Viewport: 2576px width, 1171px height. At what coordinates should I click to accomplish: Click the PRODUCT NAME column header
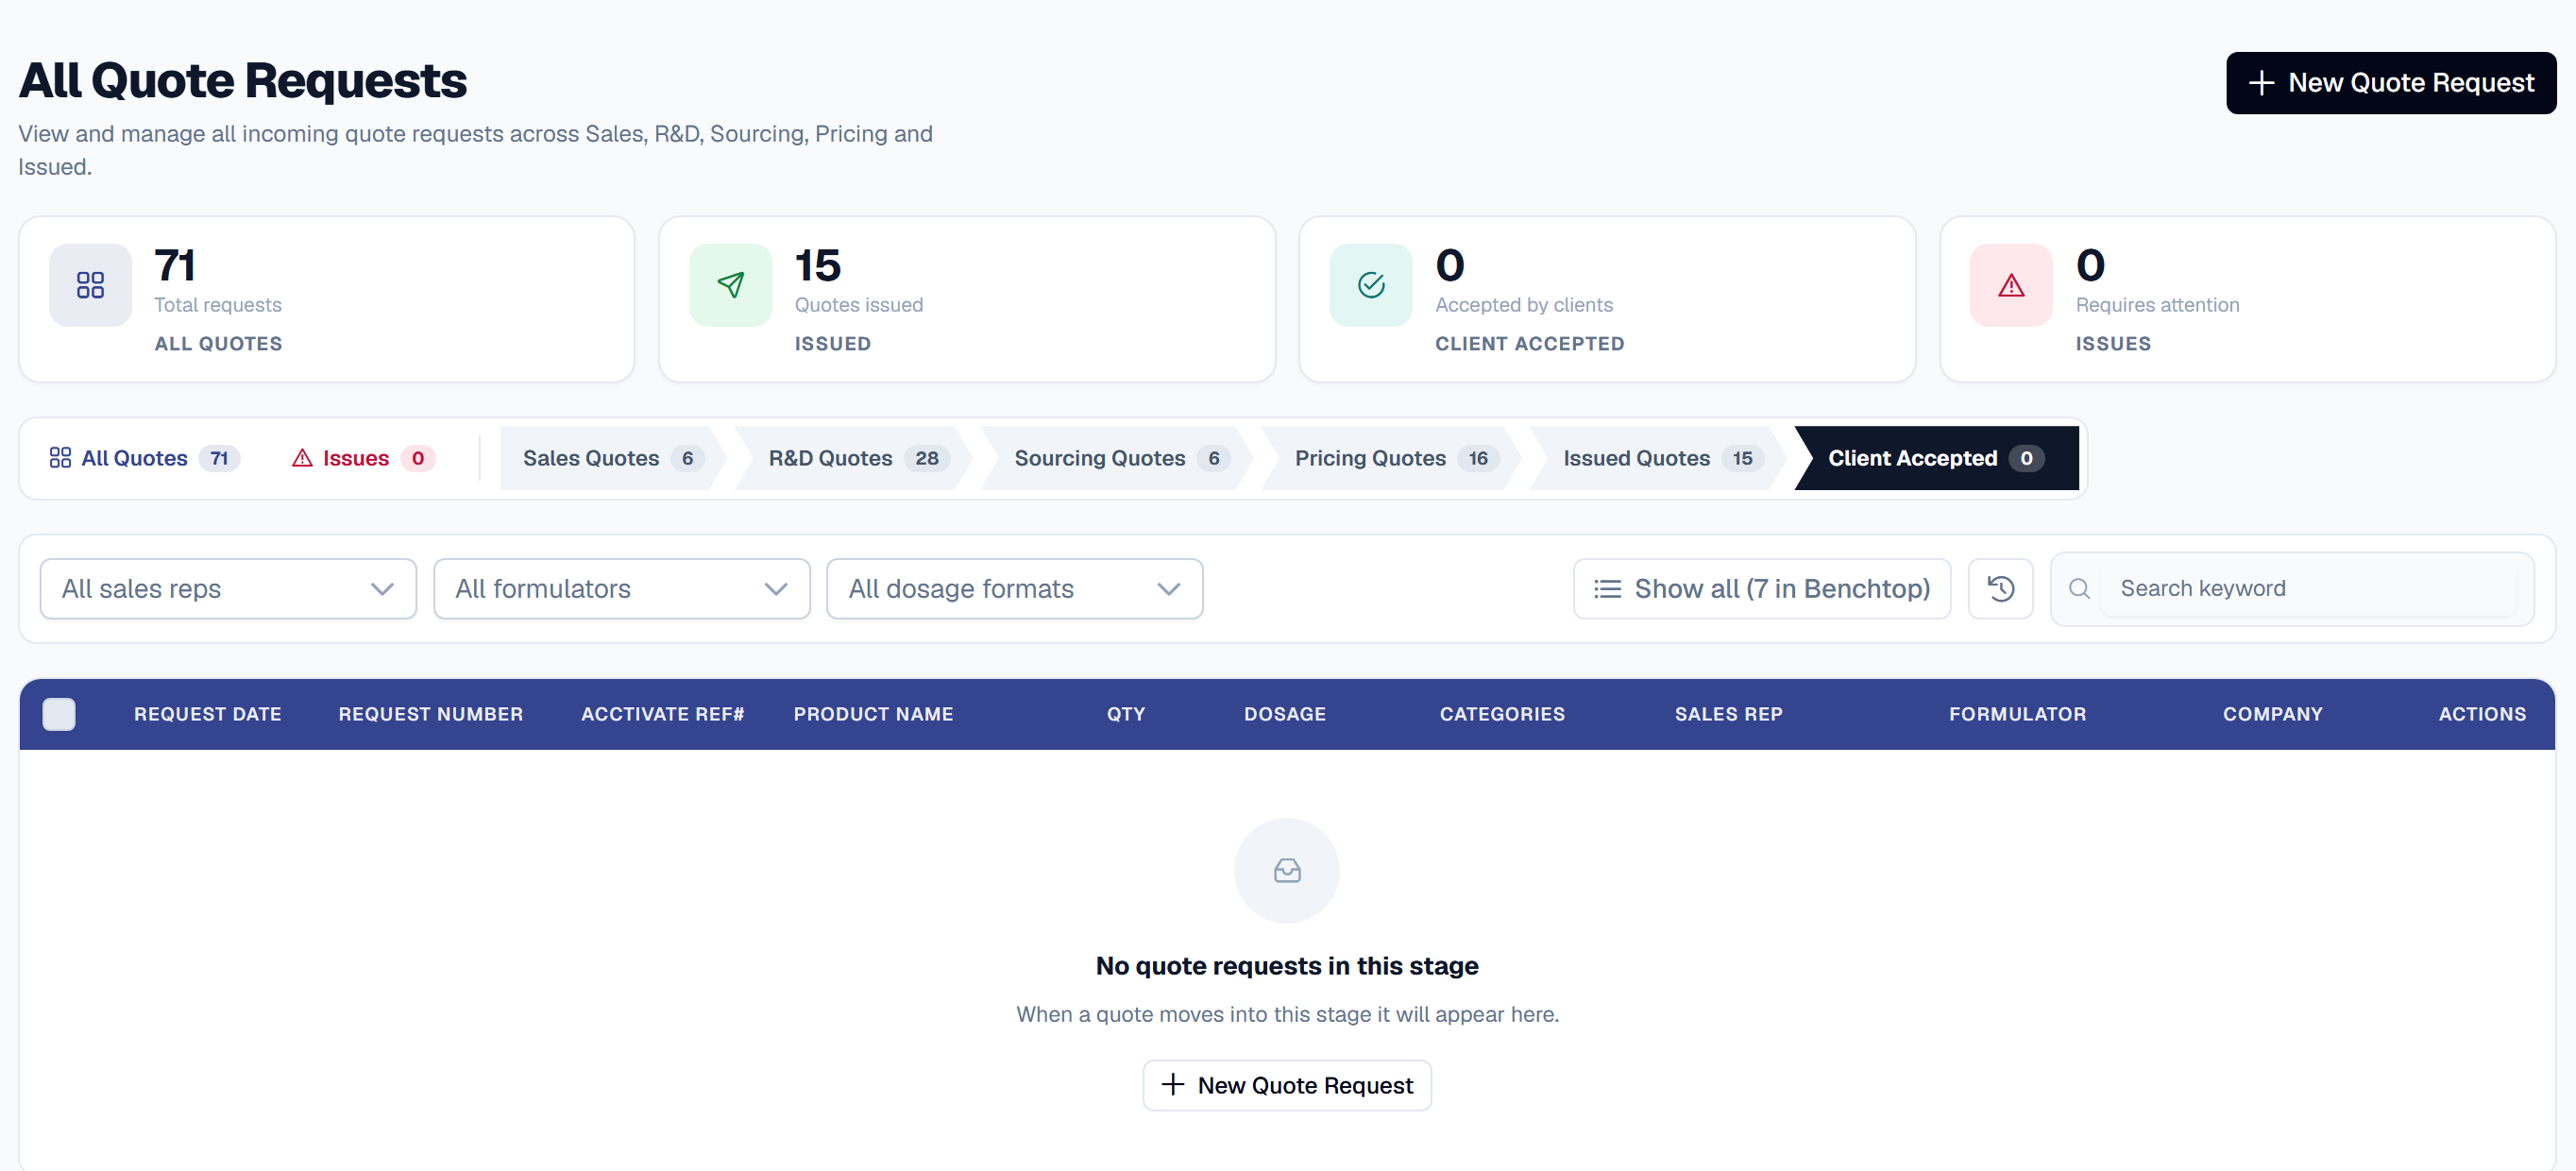[873, 714]
